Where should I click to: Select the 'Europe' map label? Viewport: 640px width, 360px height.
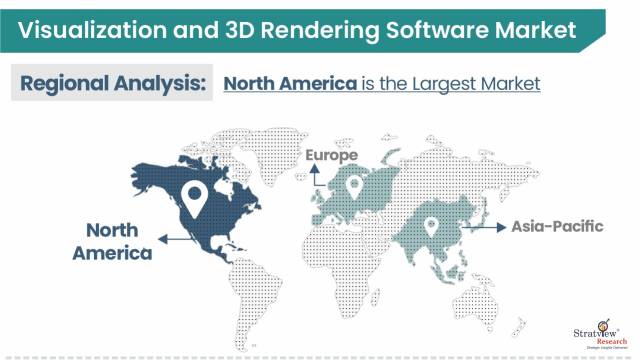pos(331,155)
